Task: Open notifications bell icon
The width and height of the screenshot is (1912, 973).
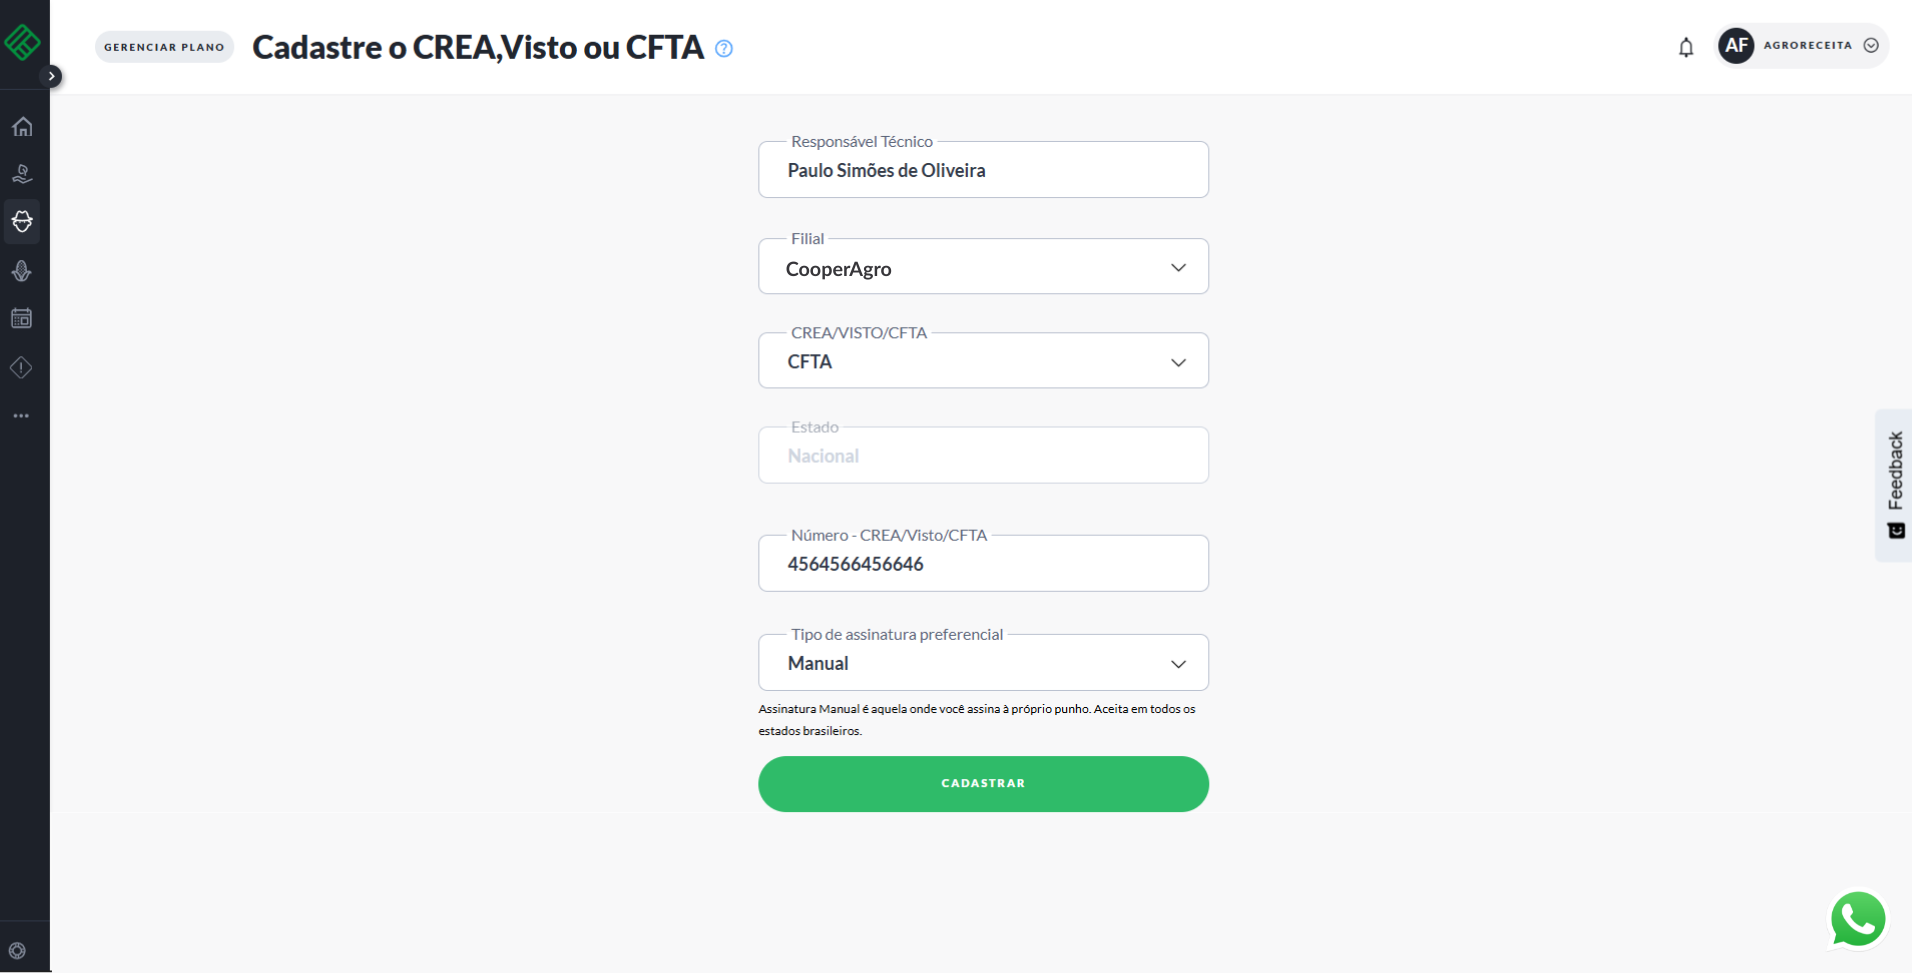Action: pos(1686,47)
